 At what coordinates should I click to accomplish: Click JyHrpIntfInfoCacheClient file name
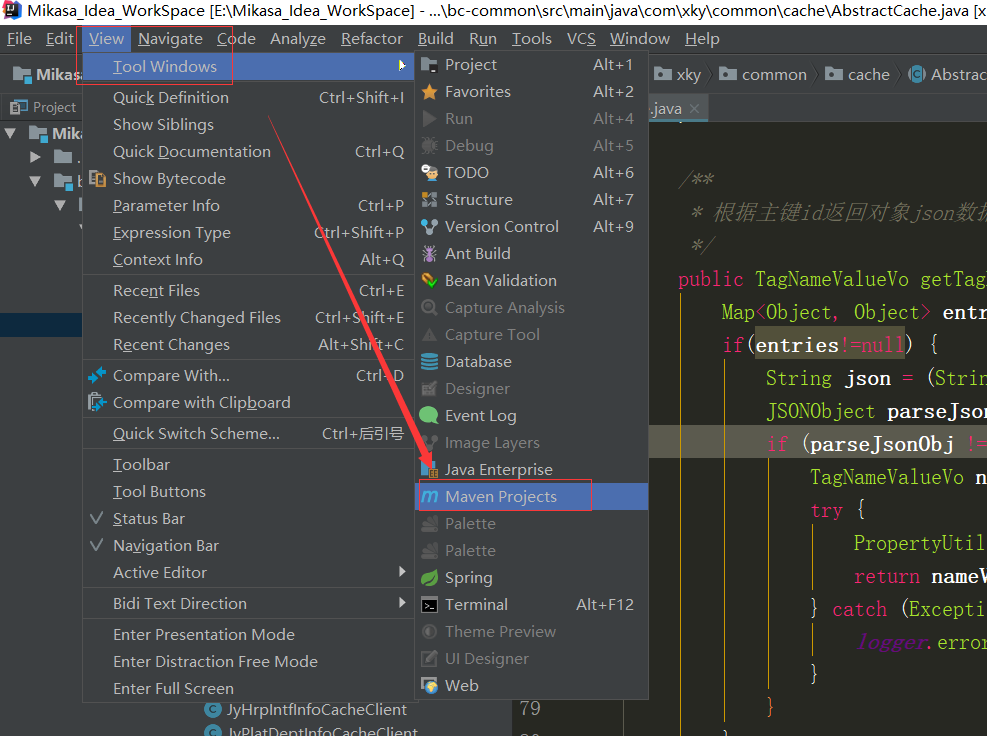[x=317, y=710]
